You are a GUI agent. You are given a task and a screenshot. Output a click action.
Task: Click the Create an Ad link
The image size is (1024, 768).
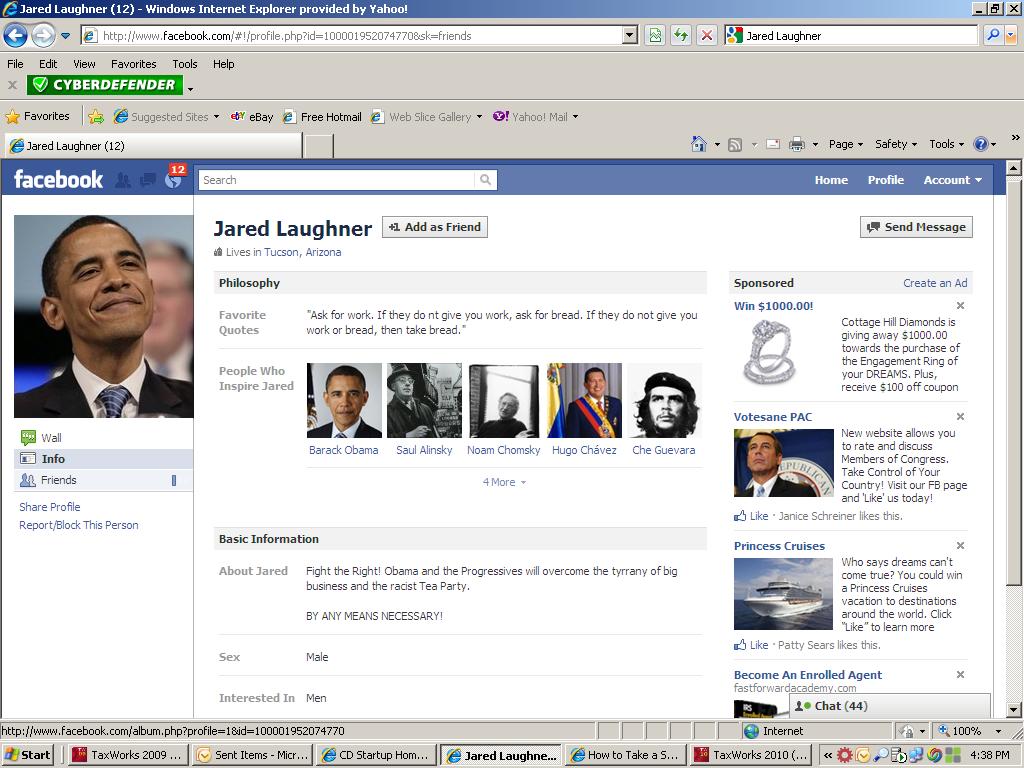coord(935,283)
